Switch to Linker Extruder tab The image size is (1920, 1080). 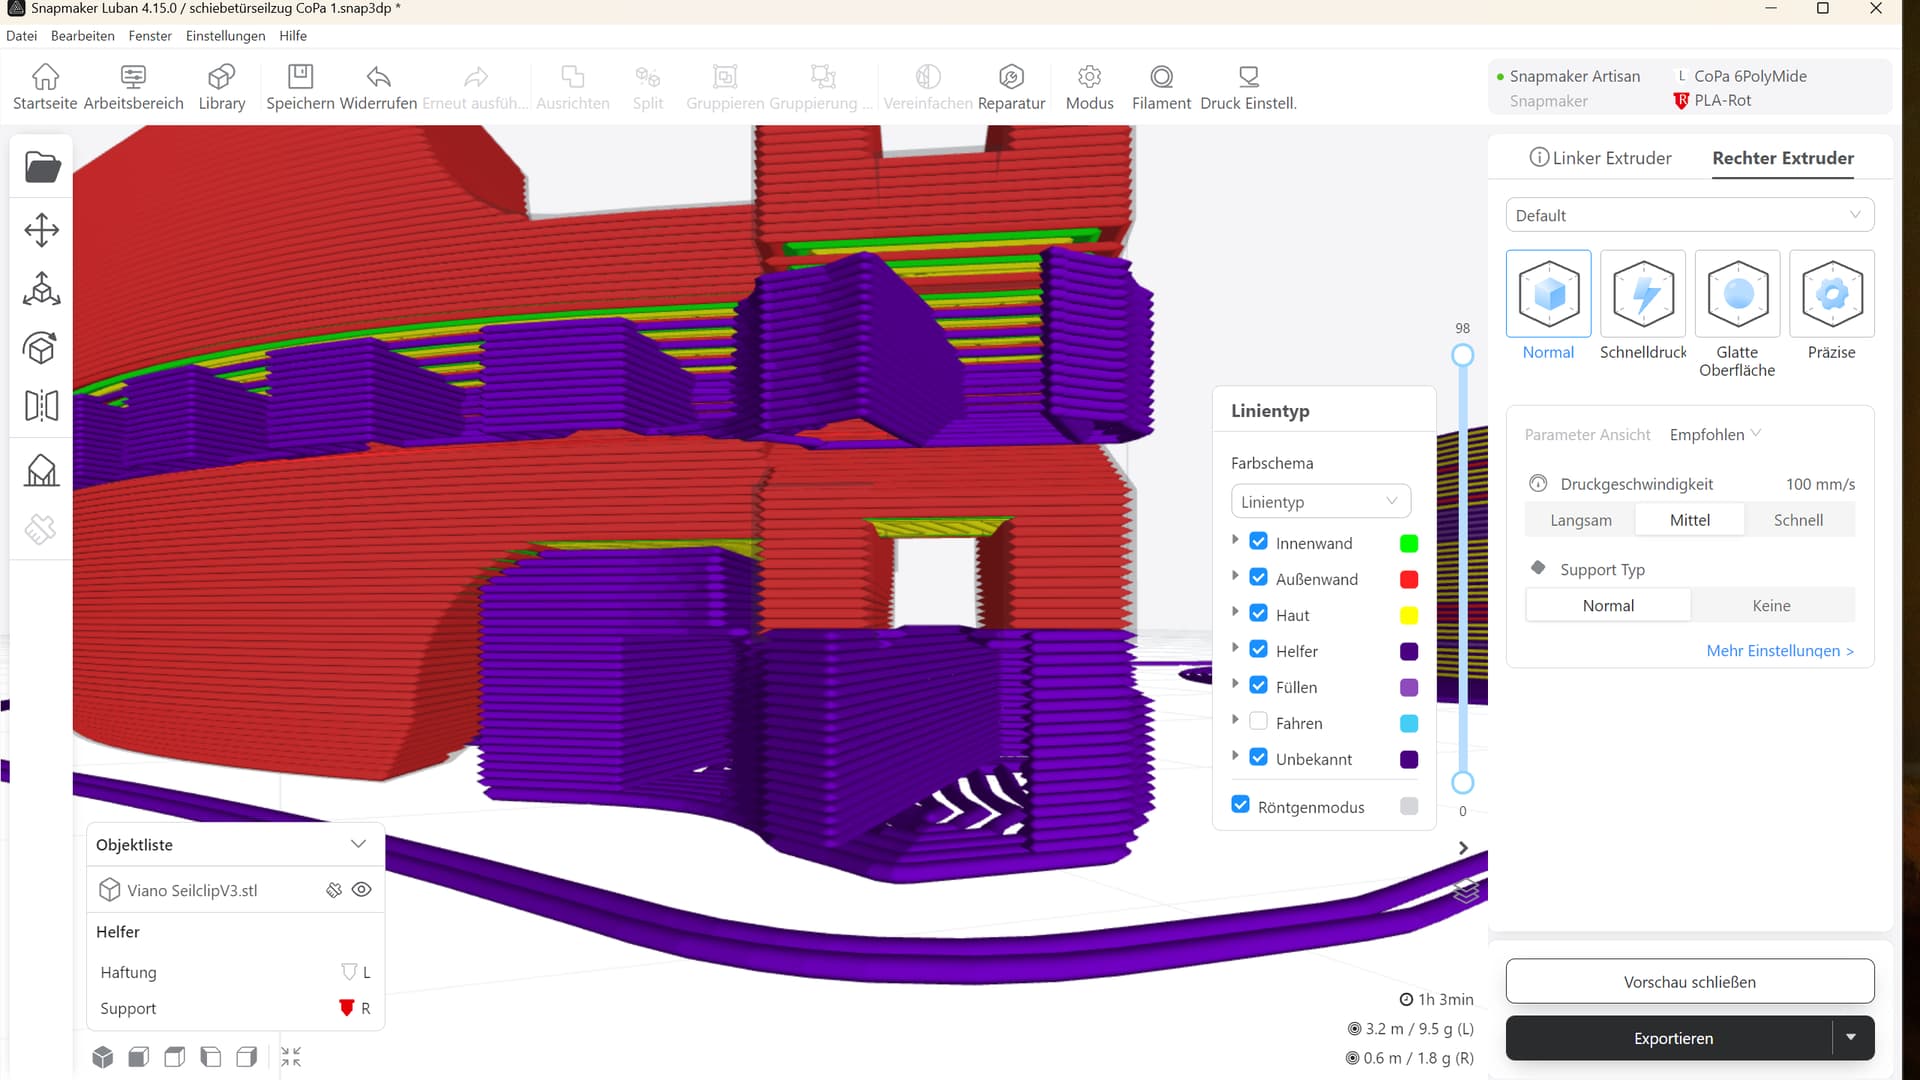pyautogui.click(x=1600, y=158)
